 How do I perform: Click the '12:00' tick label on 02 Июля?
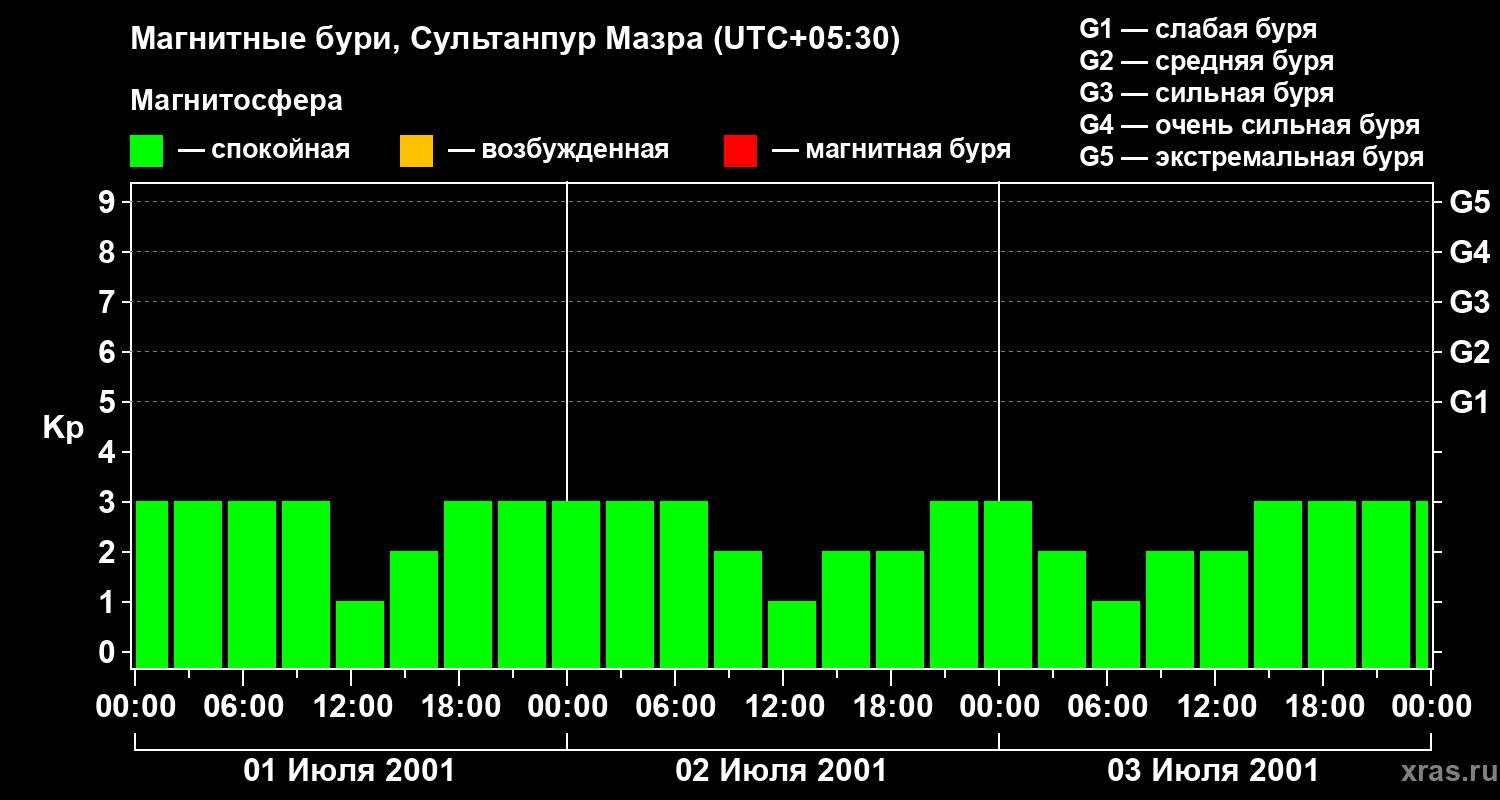point(783,707)
